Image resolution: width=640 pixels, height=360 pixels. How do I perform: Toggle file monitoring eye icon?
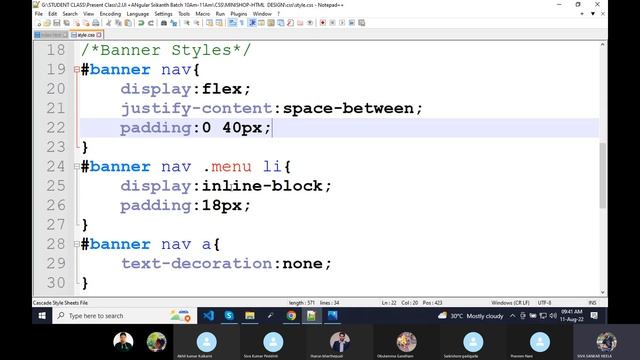[310, 23]
